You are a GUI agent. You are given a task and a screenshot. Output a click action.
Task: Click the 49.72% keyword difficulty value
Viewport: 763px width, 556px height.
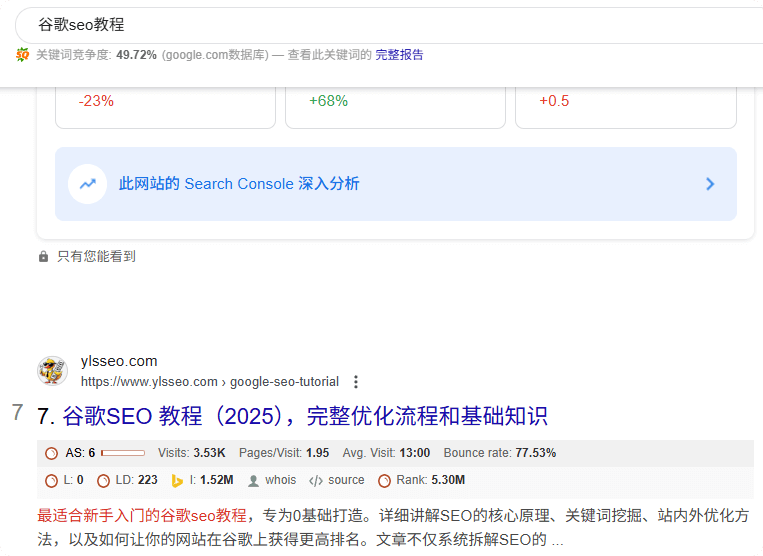[136, 54]
